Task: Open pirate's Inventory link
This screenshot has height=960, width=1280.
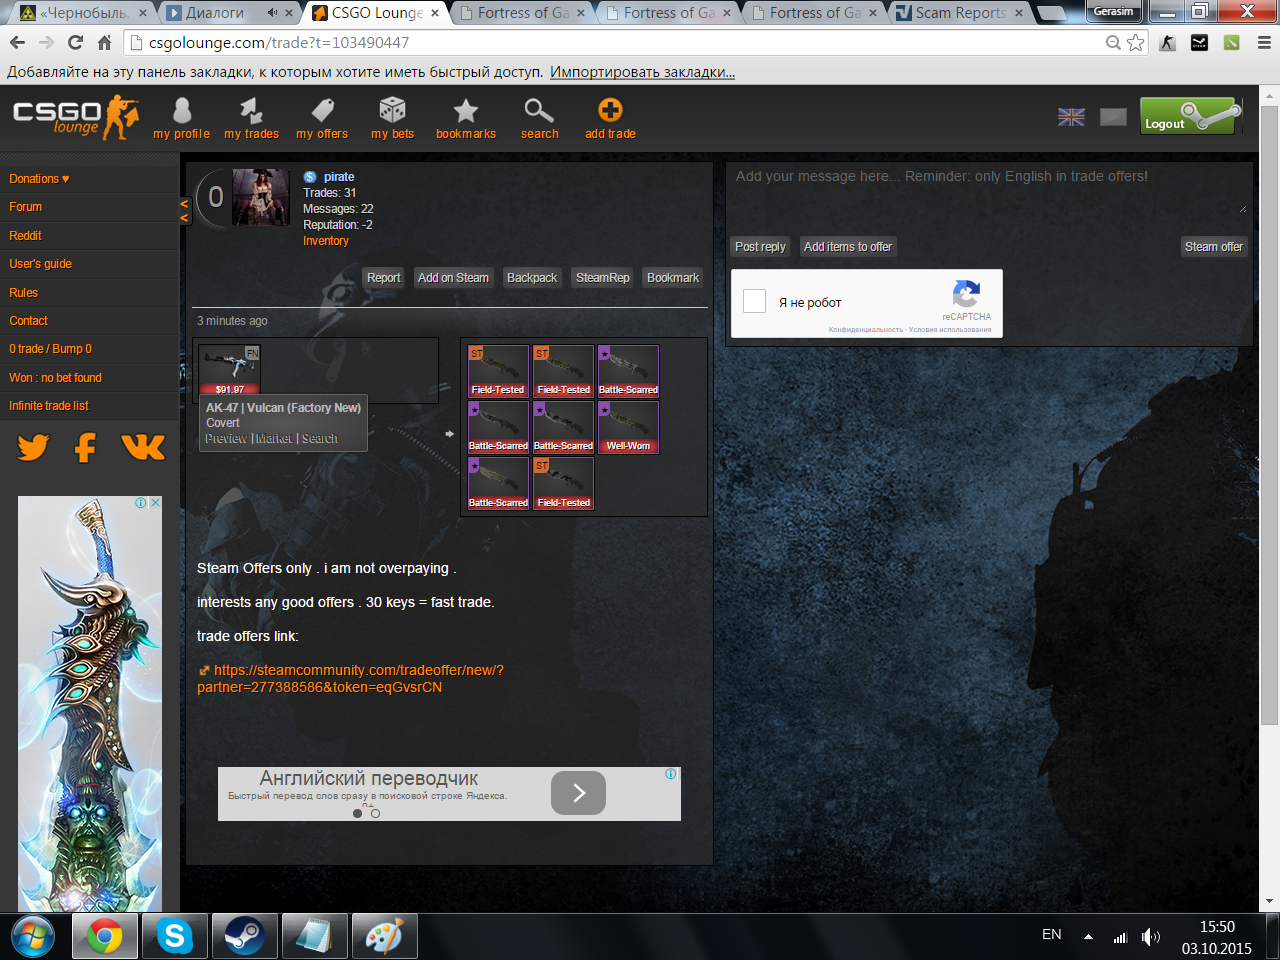Action: pyautogui.click(x=326, y=241)
